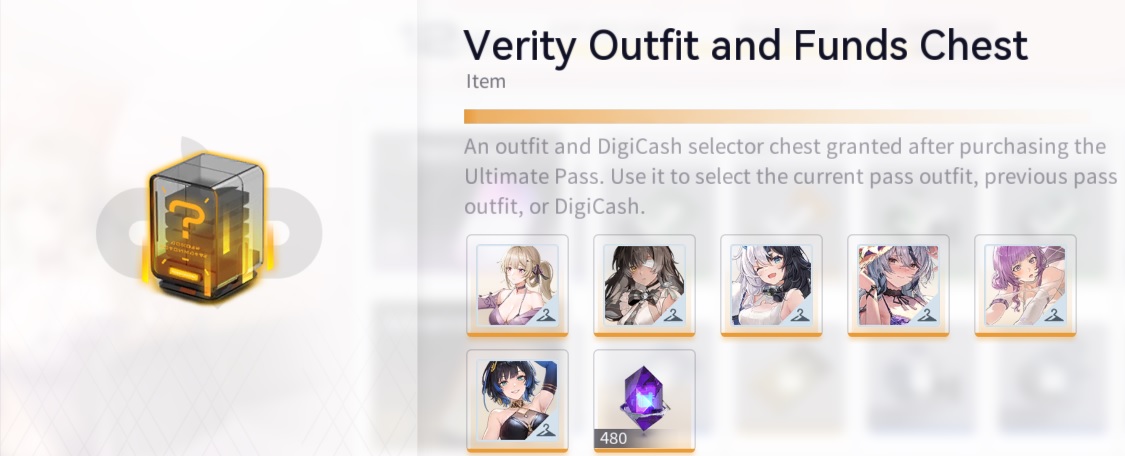The width and height of the screenshot is (1125, 456).
Task: Click hanger icon on winking character thumbnail
Action: click(800, 315)
